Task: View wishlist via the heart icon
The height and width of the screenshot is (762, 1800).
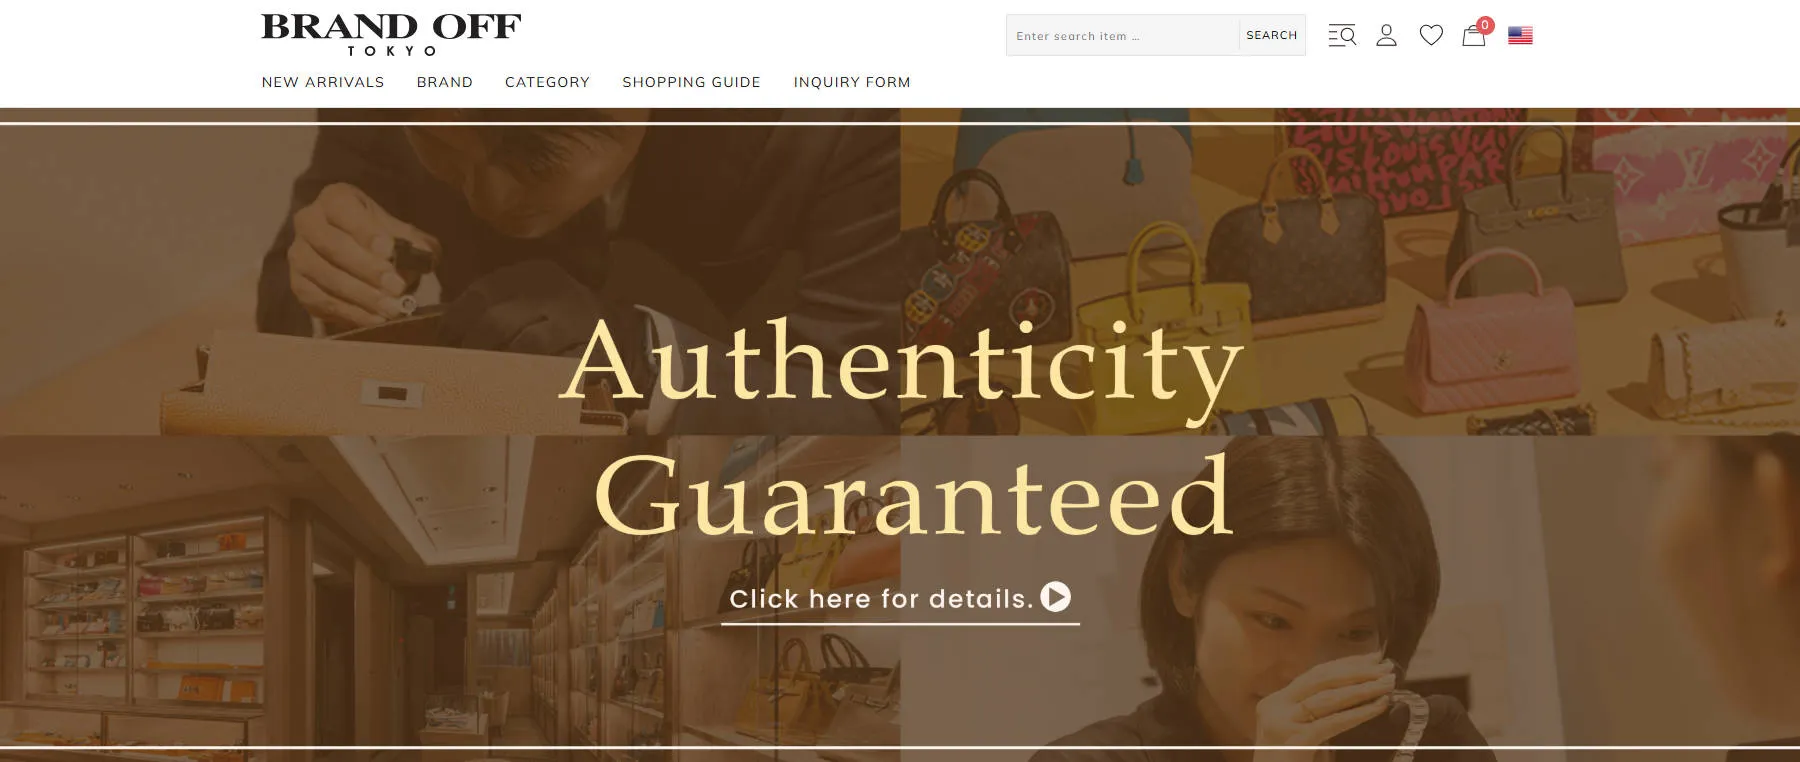Action: coord(1431,36)
